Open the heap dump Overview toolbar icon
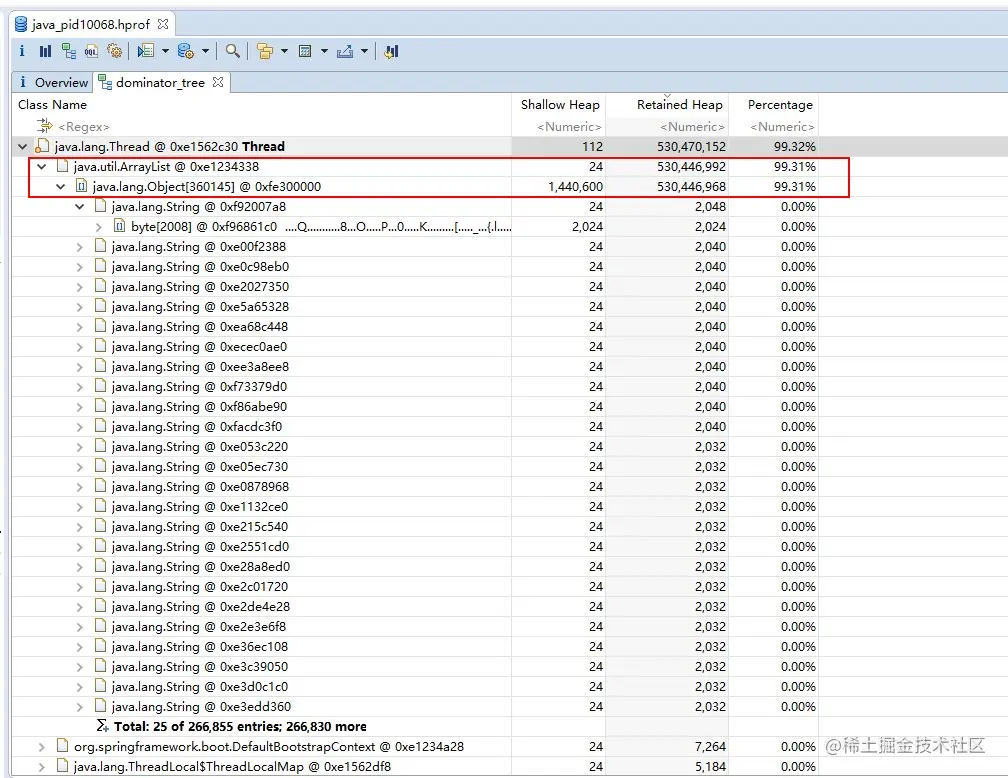 pos(22,51)
